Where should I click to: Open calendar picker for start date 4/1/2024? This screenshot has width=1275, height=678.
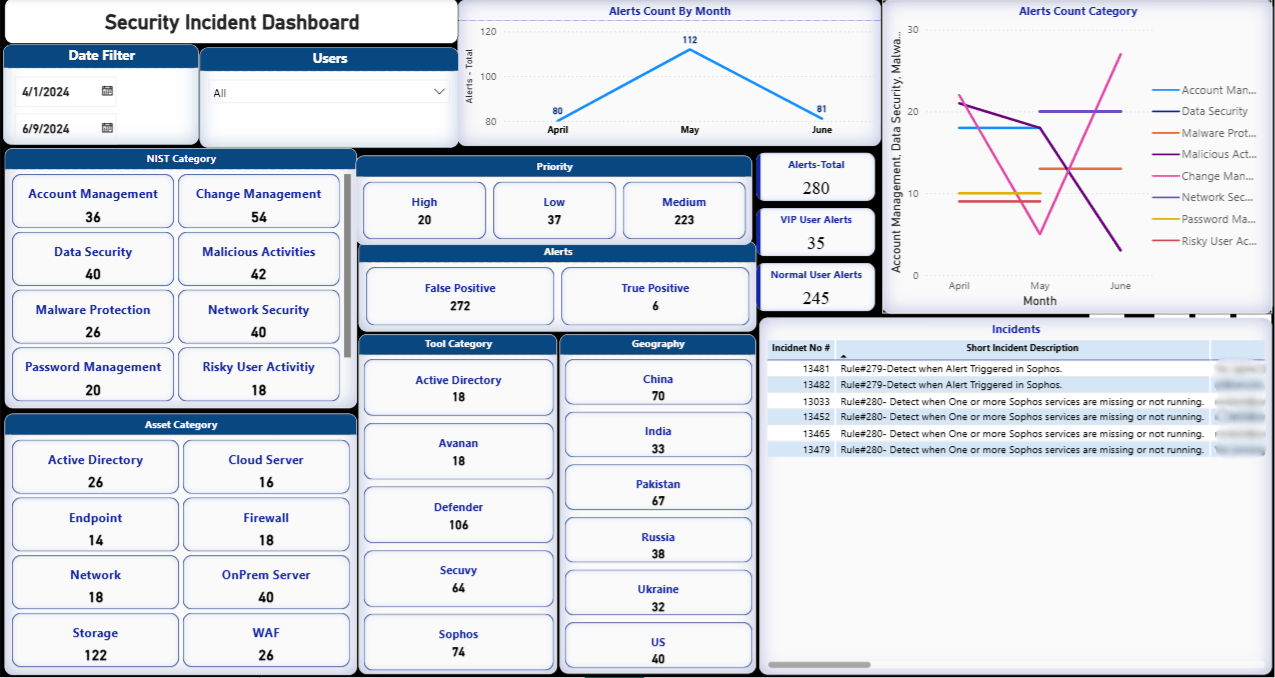click(x=107, y=91)
